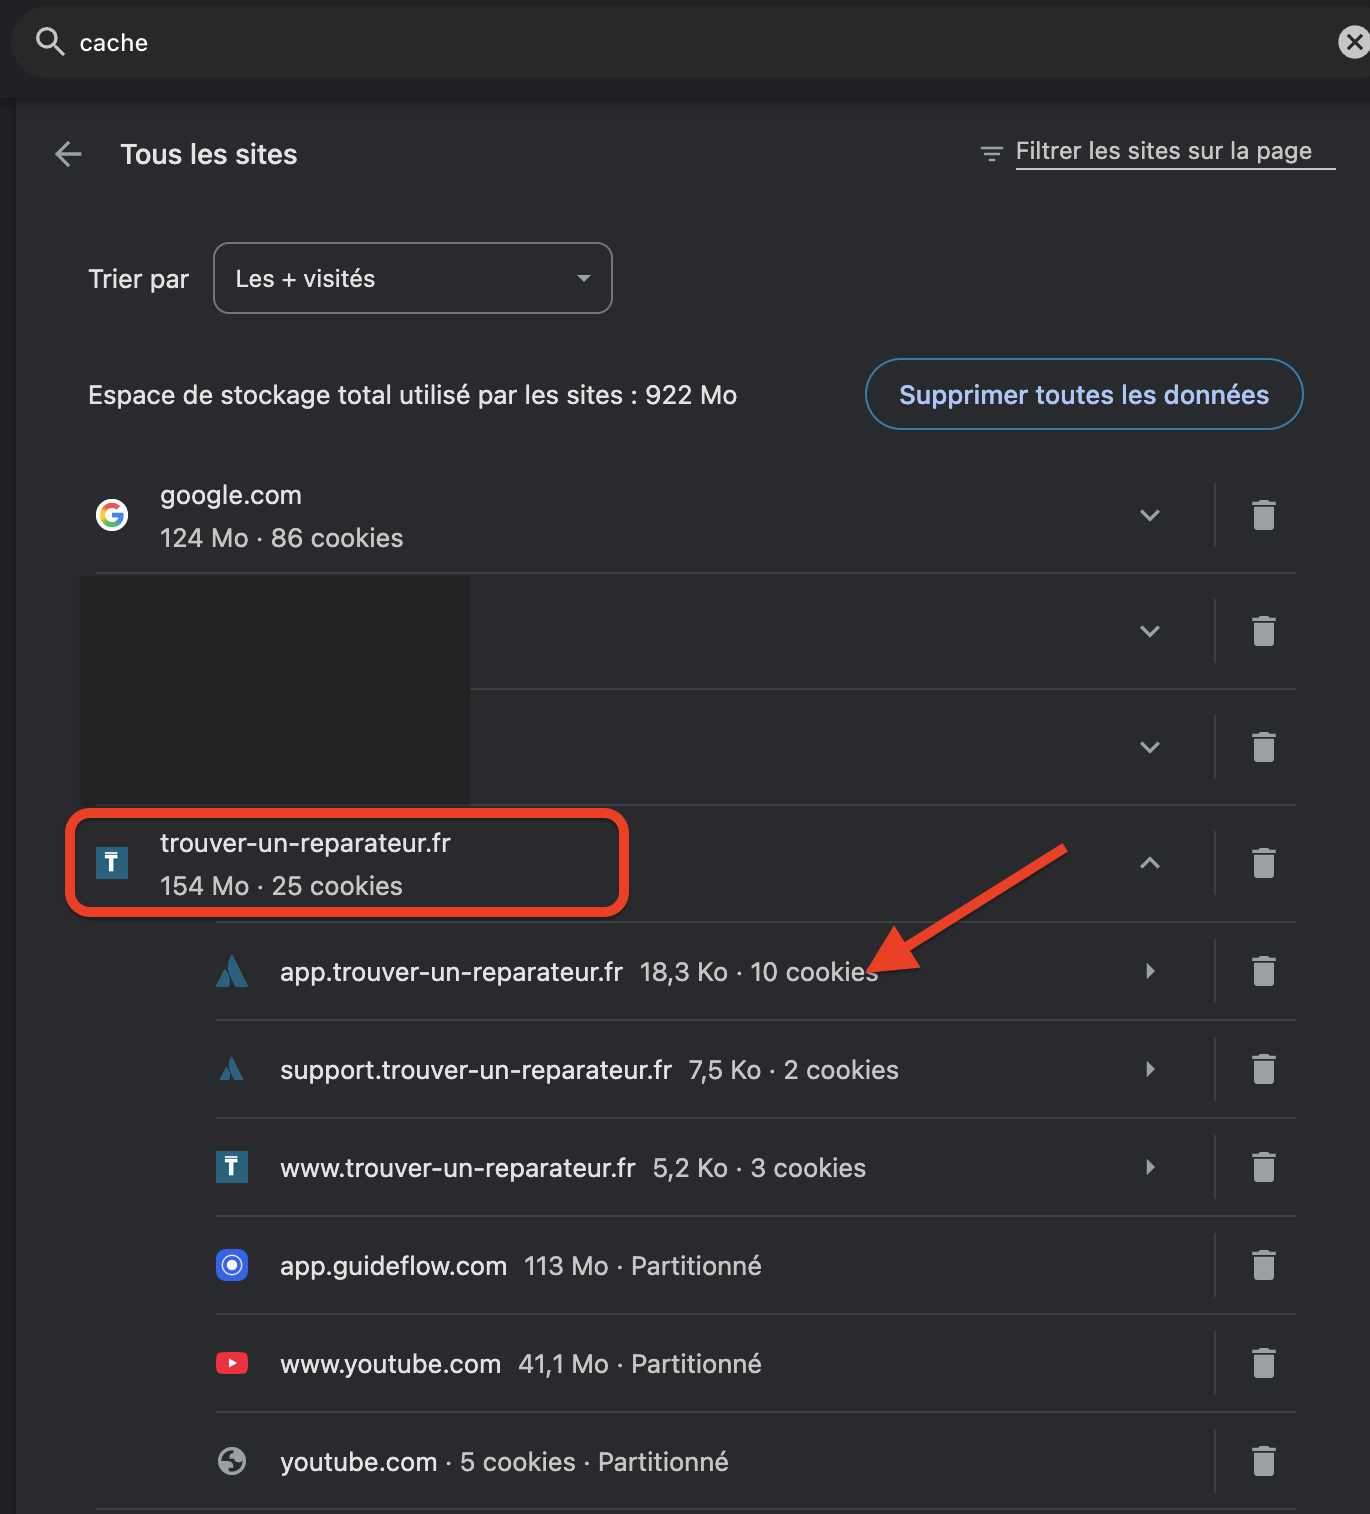Collapse the trouver-un-reparateur.fr site group
Screen dimensions: 1370x1514
click(1150, 863)
